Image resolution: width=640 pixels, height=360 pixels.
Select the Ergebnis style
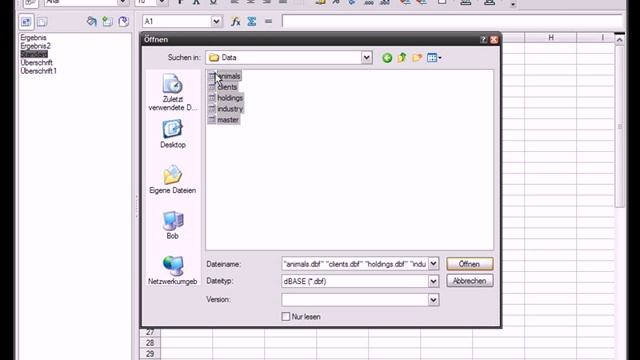(33, 38)
